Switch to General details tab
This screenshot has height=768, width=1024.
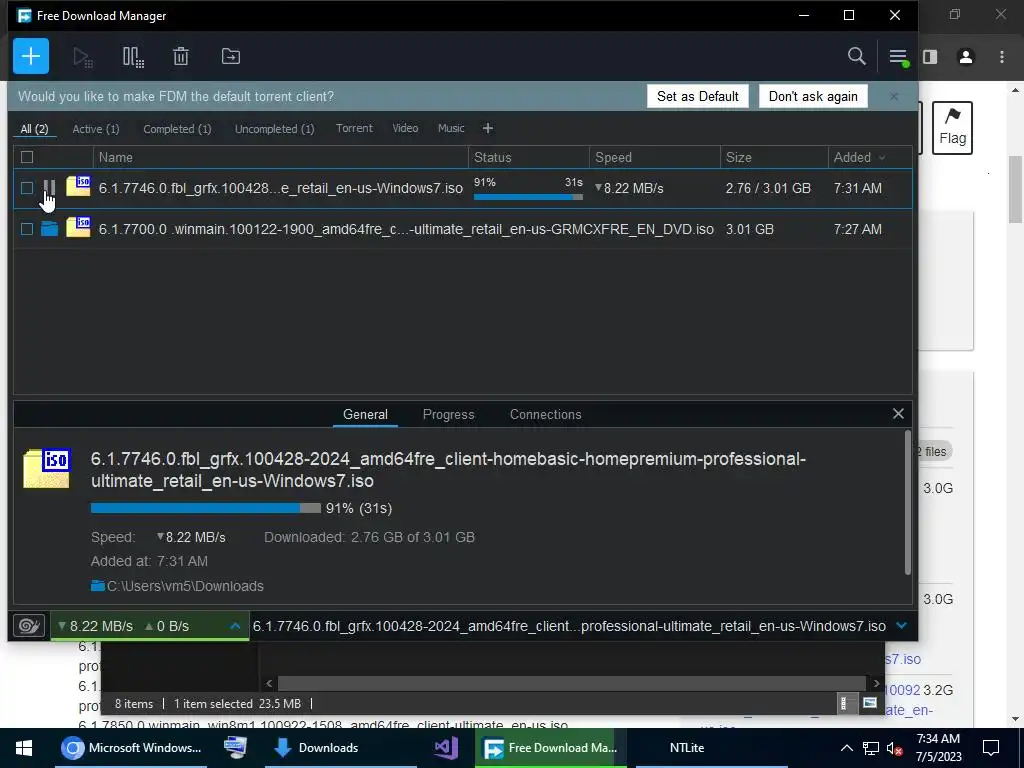pos(365,414)
